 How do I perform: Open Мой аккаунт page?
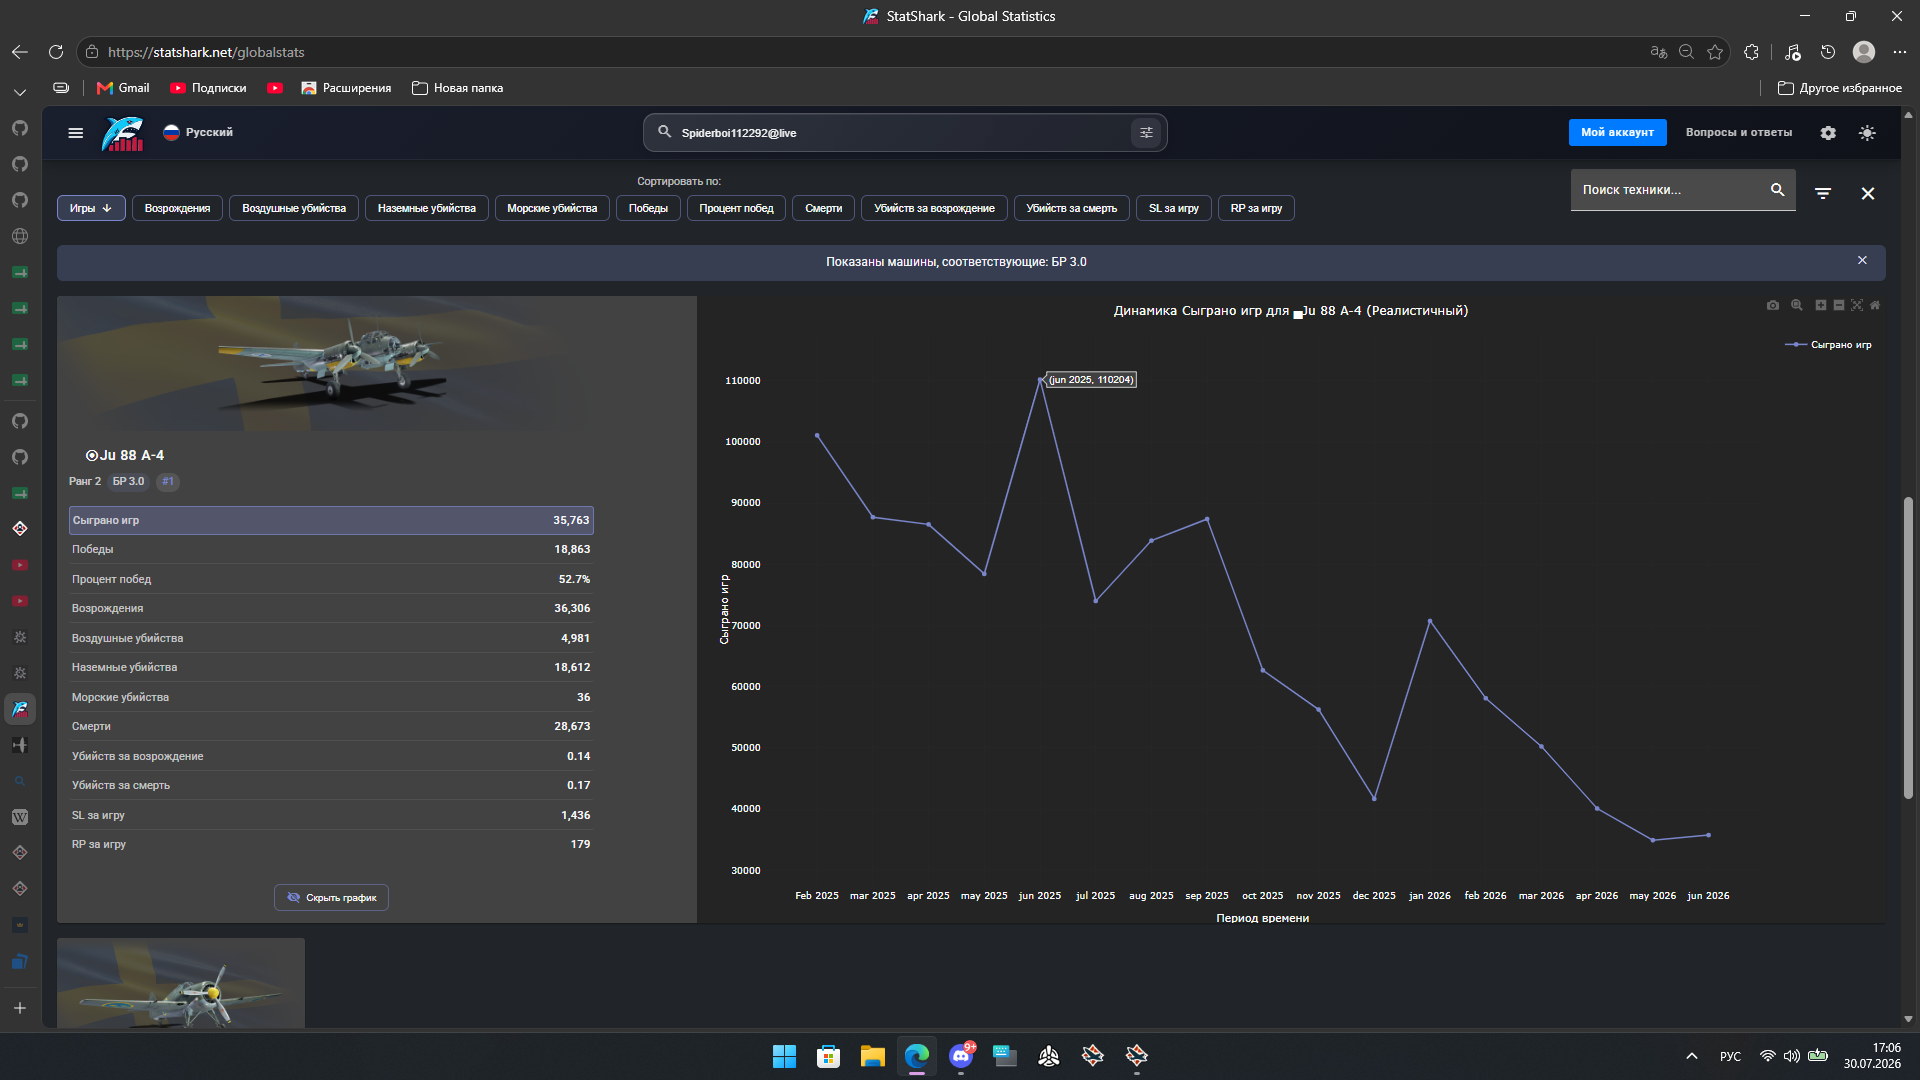(1617, 132)
